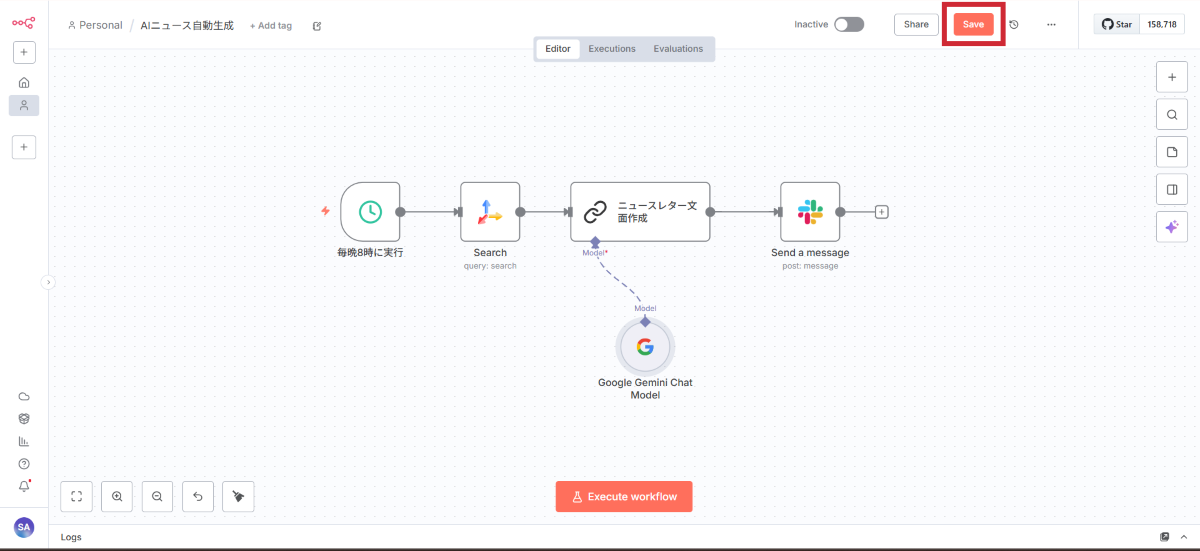The width and height of the screenshot is (1200, 551).
Task: Fit workflow to view
Action: pyautogui.click(x=77, y=496)
